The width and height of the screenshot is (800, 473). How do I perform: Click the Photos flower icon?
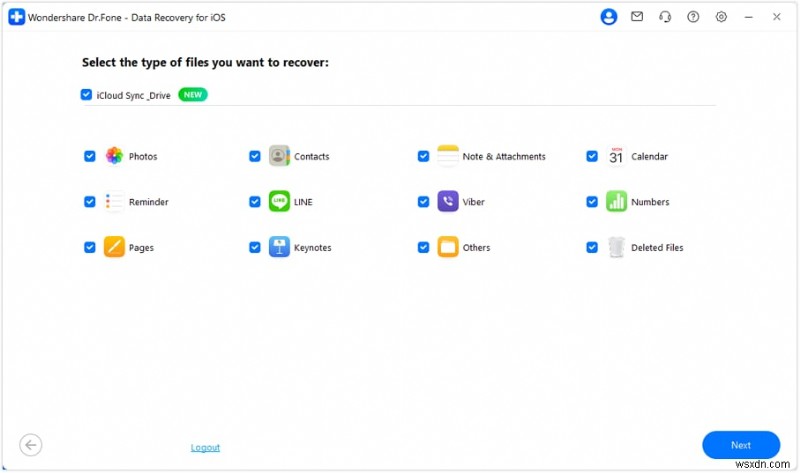[x=114, y=156]
